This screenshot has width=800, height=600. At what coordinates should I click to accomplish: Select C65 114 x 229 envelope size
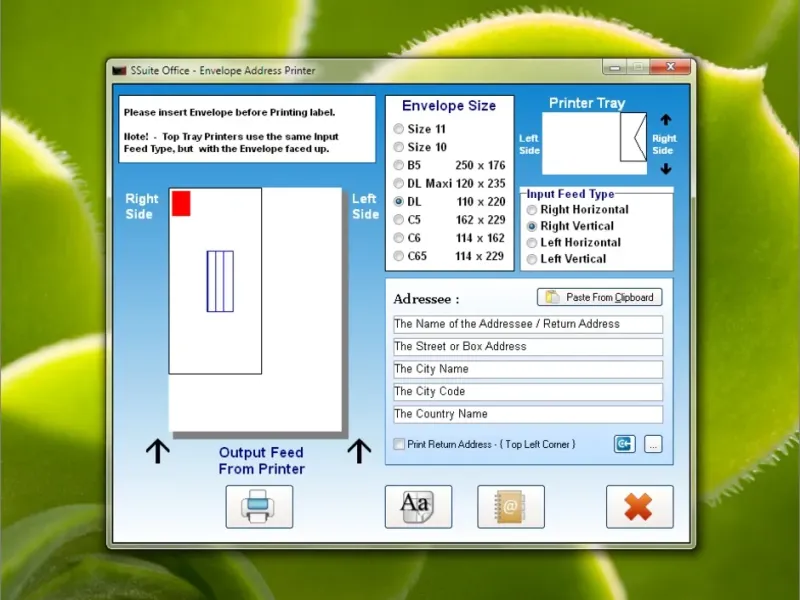(x=449, y=256)
